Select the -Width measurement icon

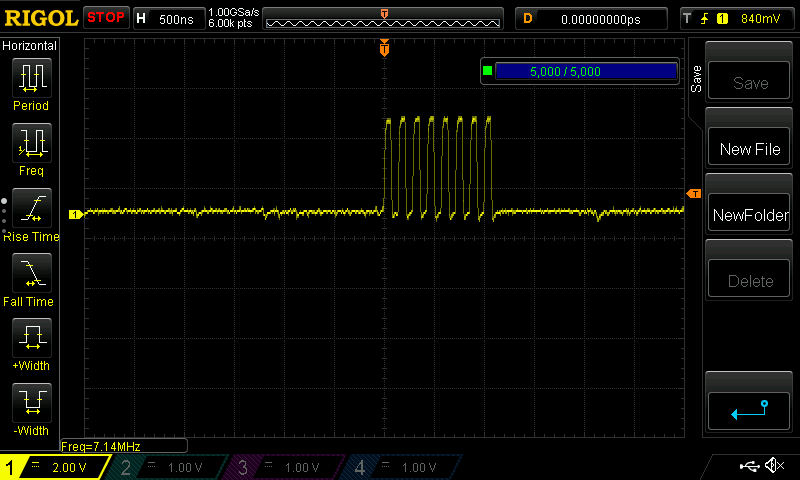coord(31,402)
